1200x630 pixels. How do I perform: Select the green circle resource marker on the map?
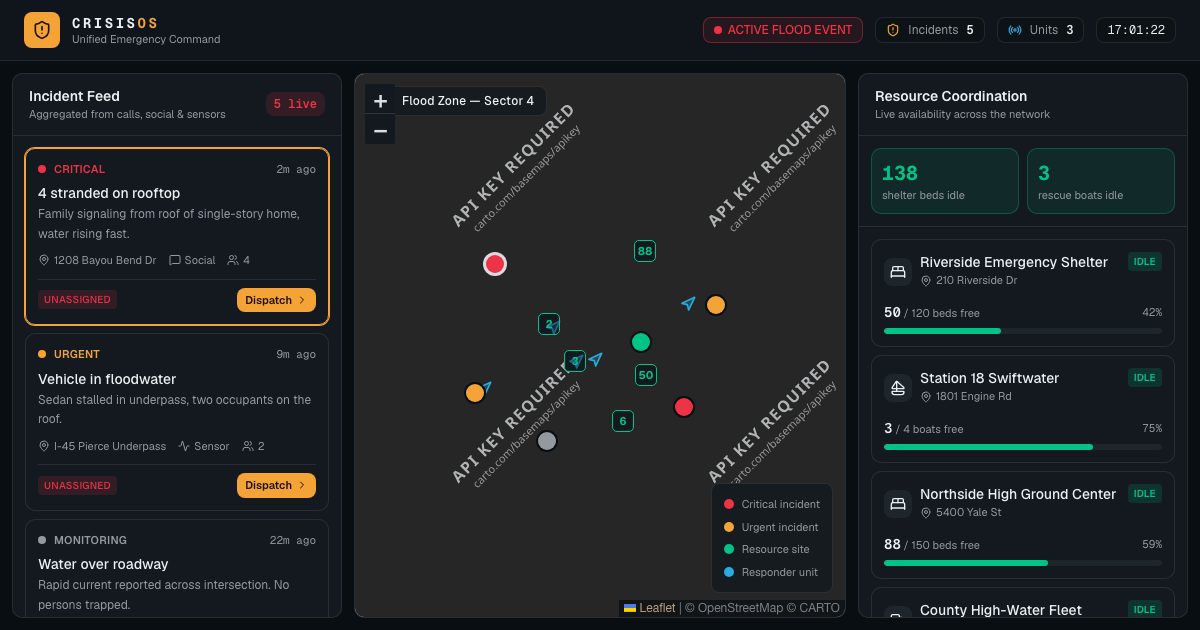click(x=641, y=342)
